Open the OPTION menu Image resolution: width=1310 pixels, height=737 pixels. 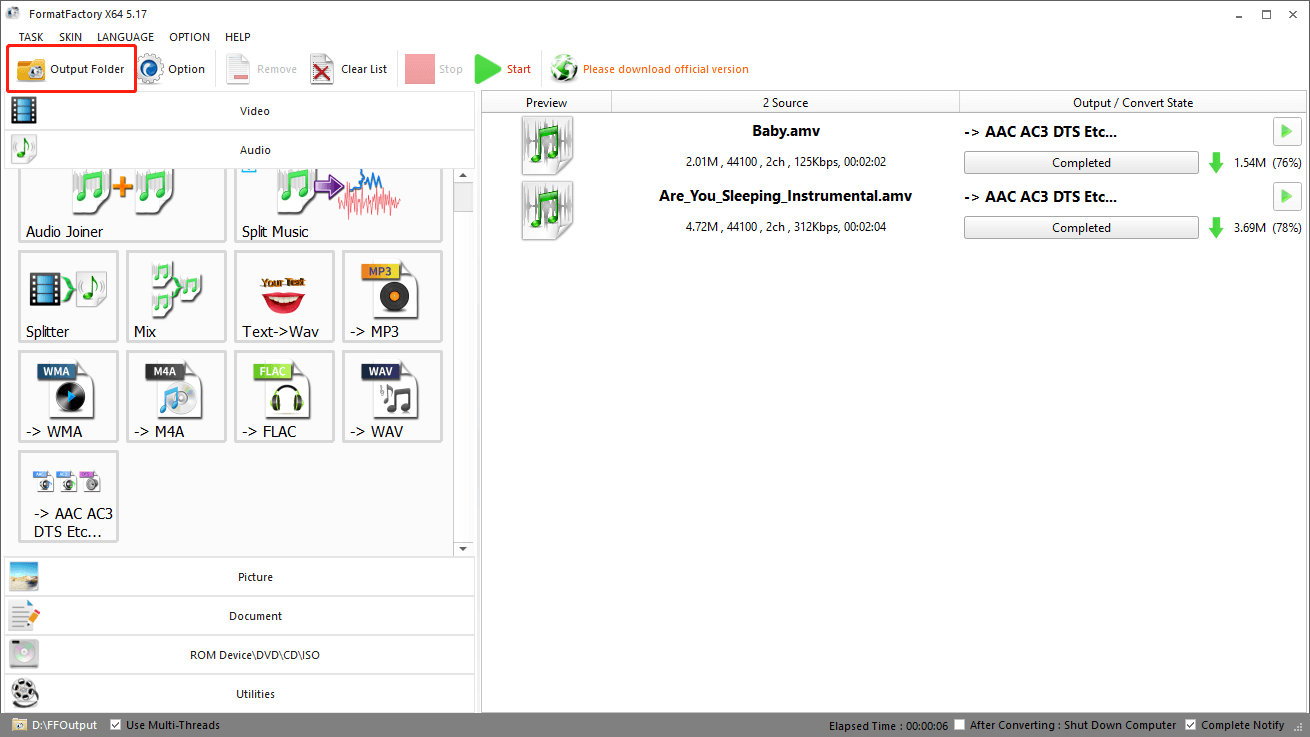click(190, 37)
